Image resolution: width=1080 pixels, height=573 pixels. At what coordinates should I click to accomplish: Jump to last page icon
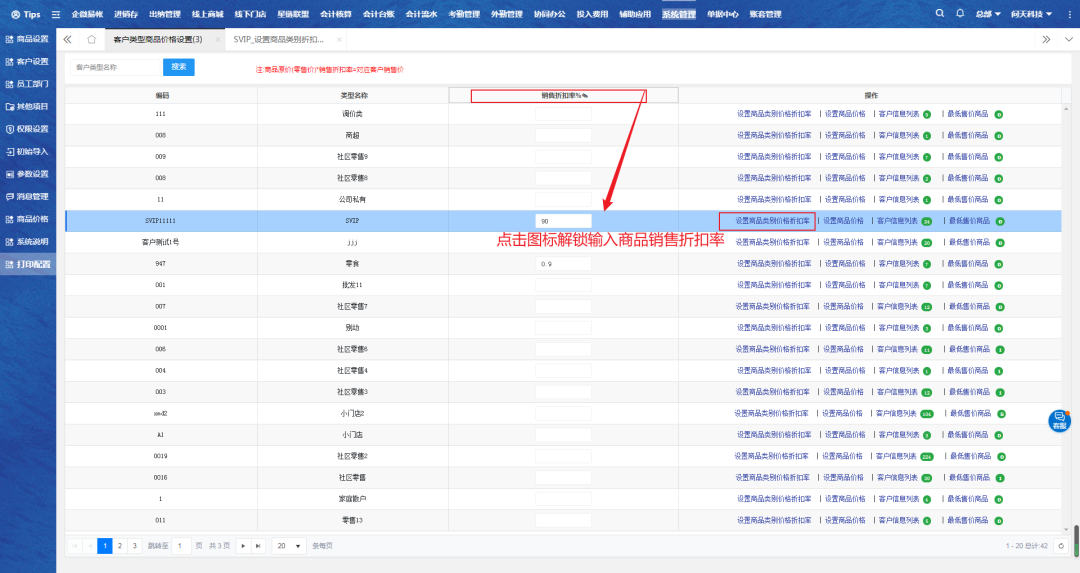point(258,546)
